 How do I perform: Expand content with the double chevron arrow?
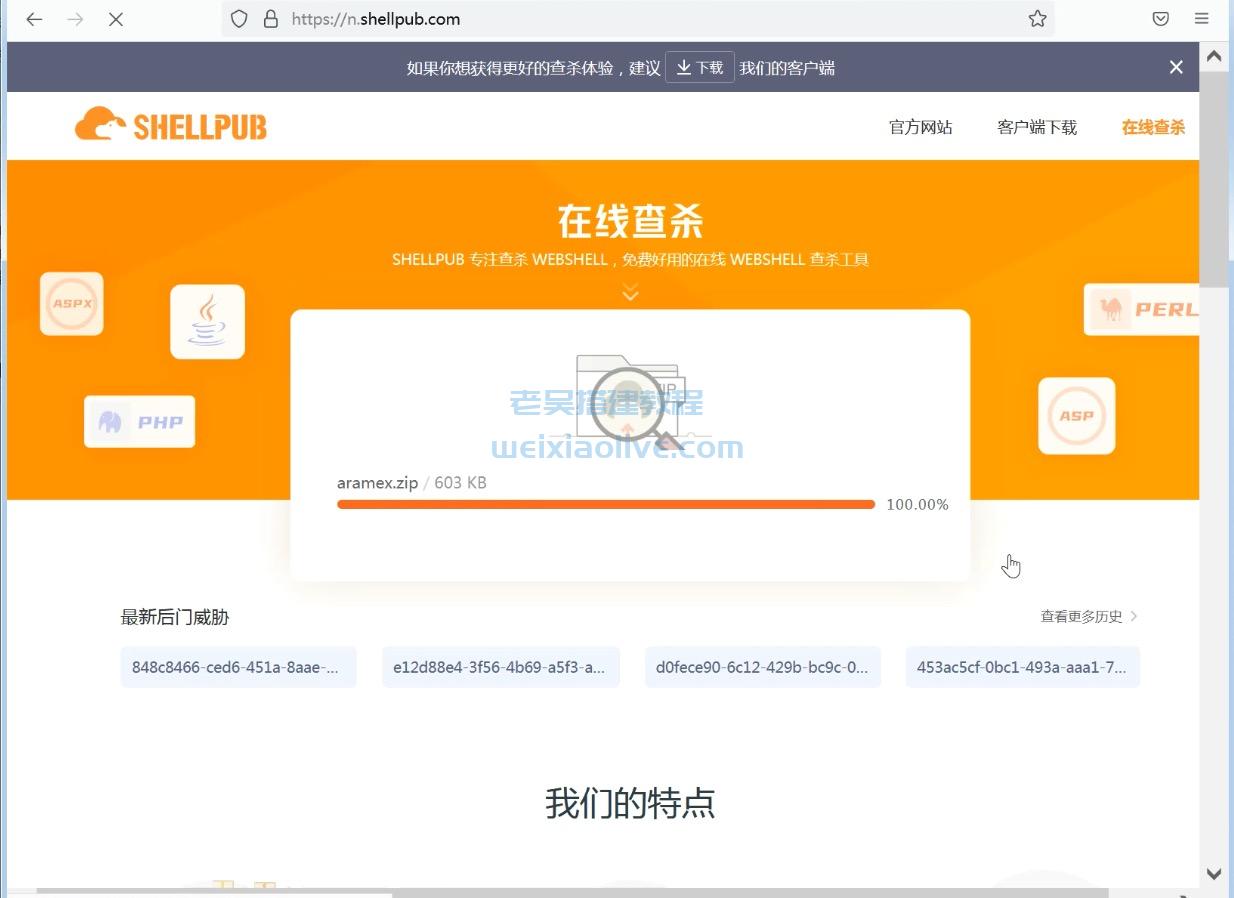pyautogui.click(x=629, y=292)
